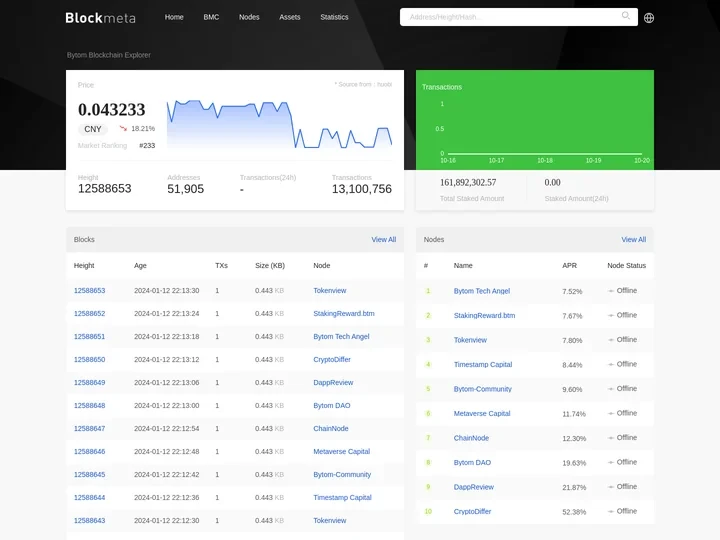This screenshot has width=720, height=540.
Task: Open block 12588645
Action: coord(90,474)
